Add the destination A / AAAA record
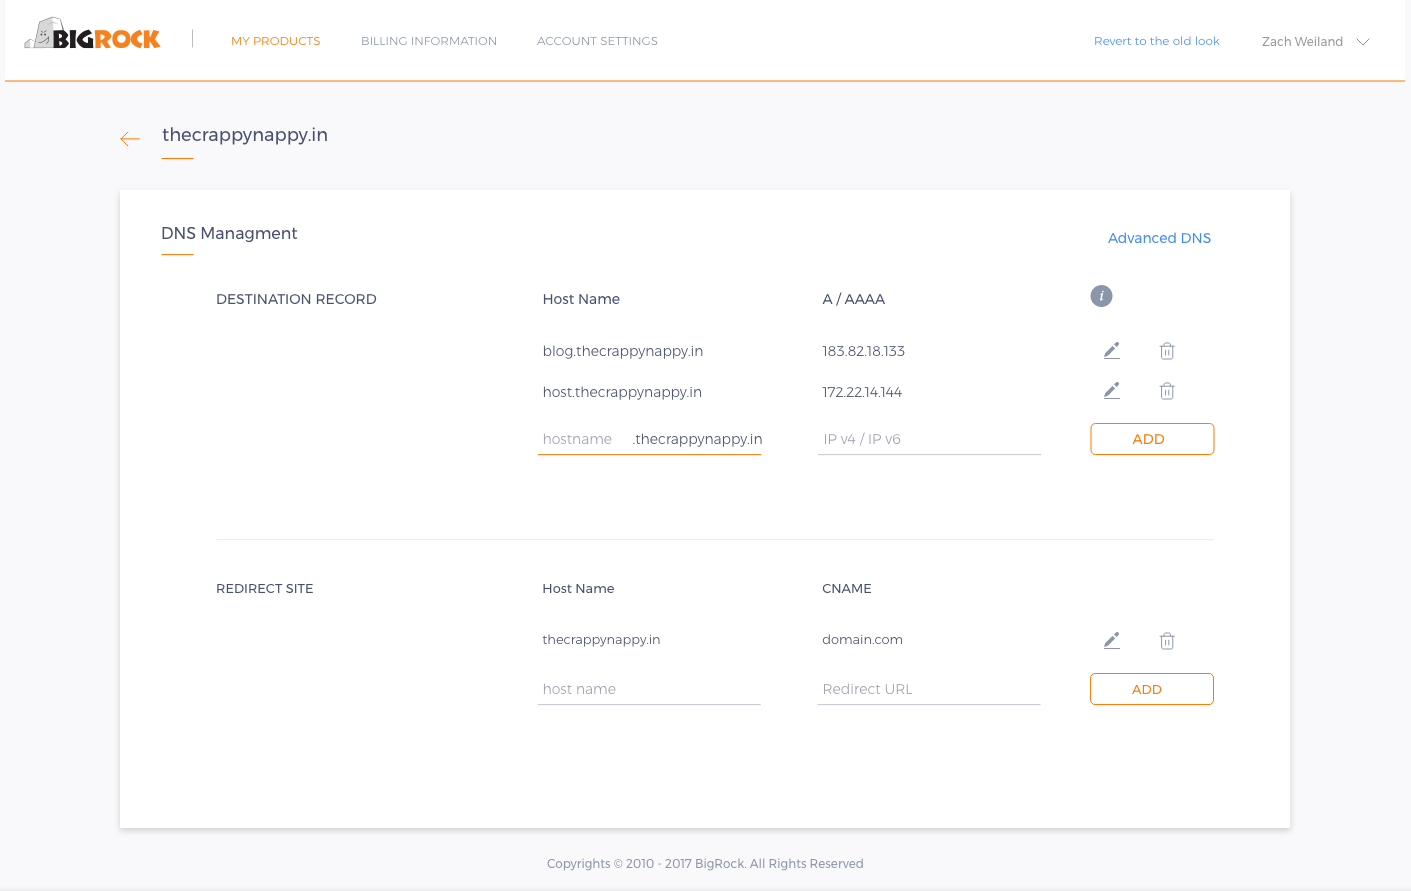 [x=1152, y=439]
